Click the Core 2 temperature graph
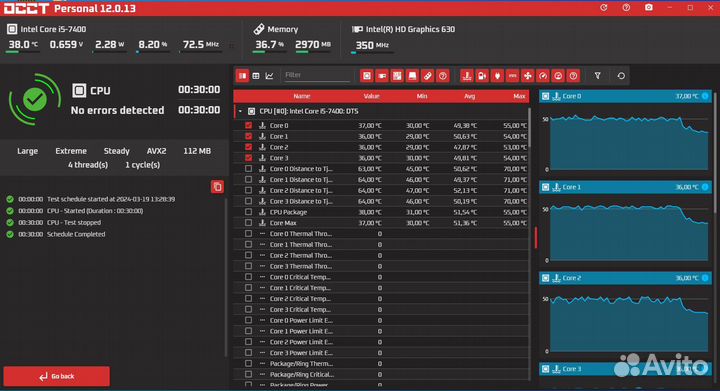720x391 pixels. click(629, 324)
